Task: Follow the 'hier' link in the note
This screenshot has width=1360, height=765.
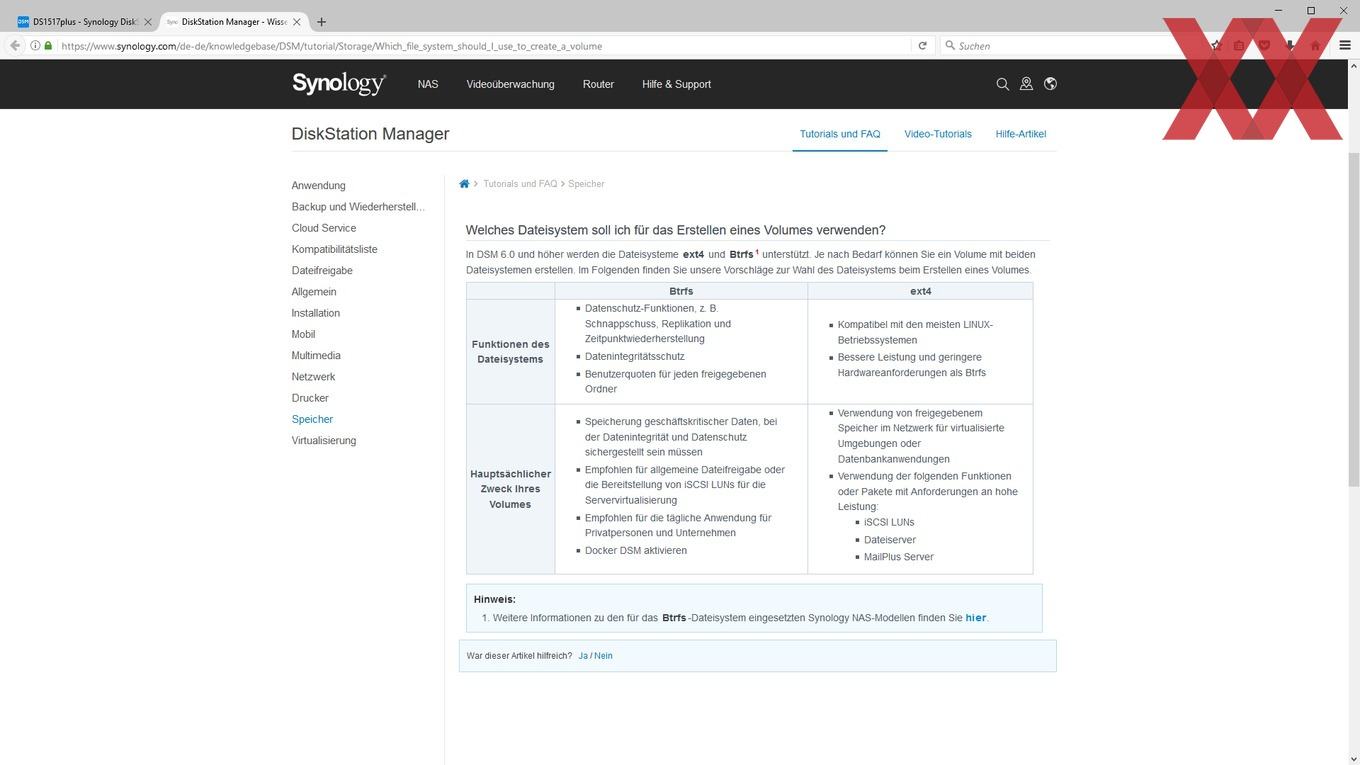Action: tap(976, 618)
